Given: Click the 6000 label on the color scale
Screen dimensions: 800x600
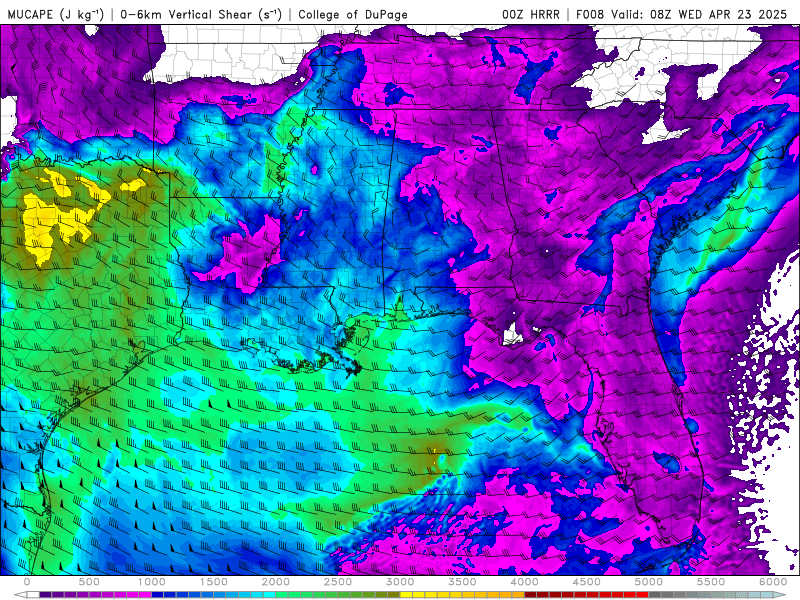Looking at the screenshot, I should [x=773, y=582].
